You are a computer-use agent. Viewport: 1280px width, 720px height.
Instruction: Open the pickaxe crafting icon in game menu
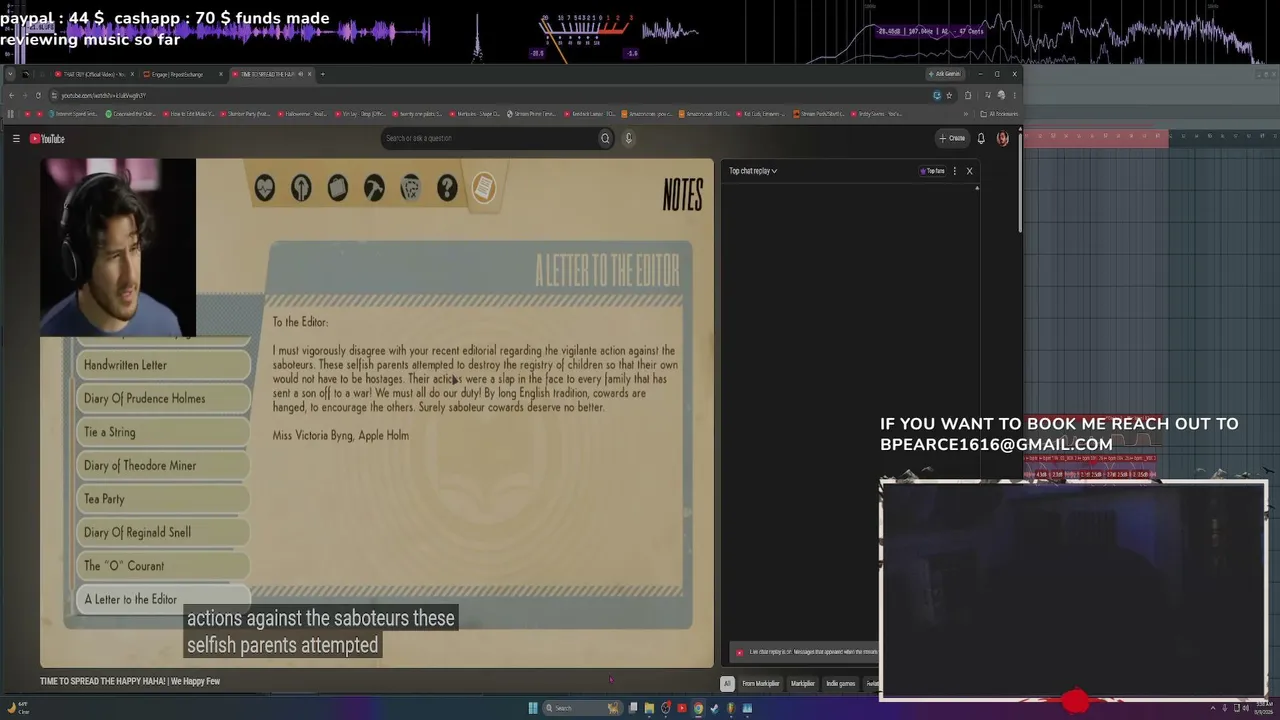tap(374, 187)
